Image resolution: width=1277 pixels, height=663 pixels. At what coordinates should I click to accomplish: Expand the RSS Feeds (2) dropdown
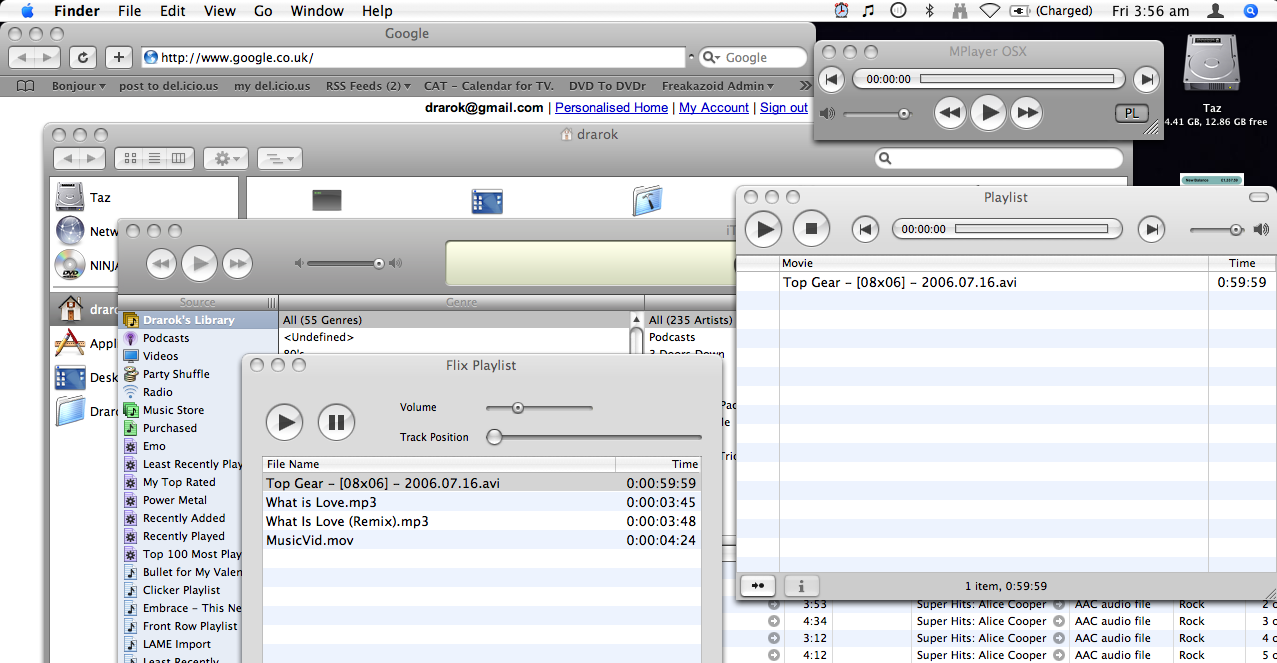coord(368,86)
